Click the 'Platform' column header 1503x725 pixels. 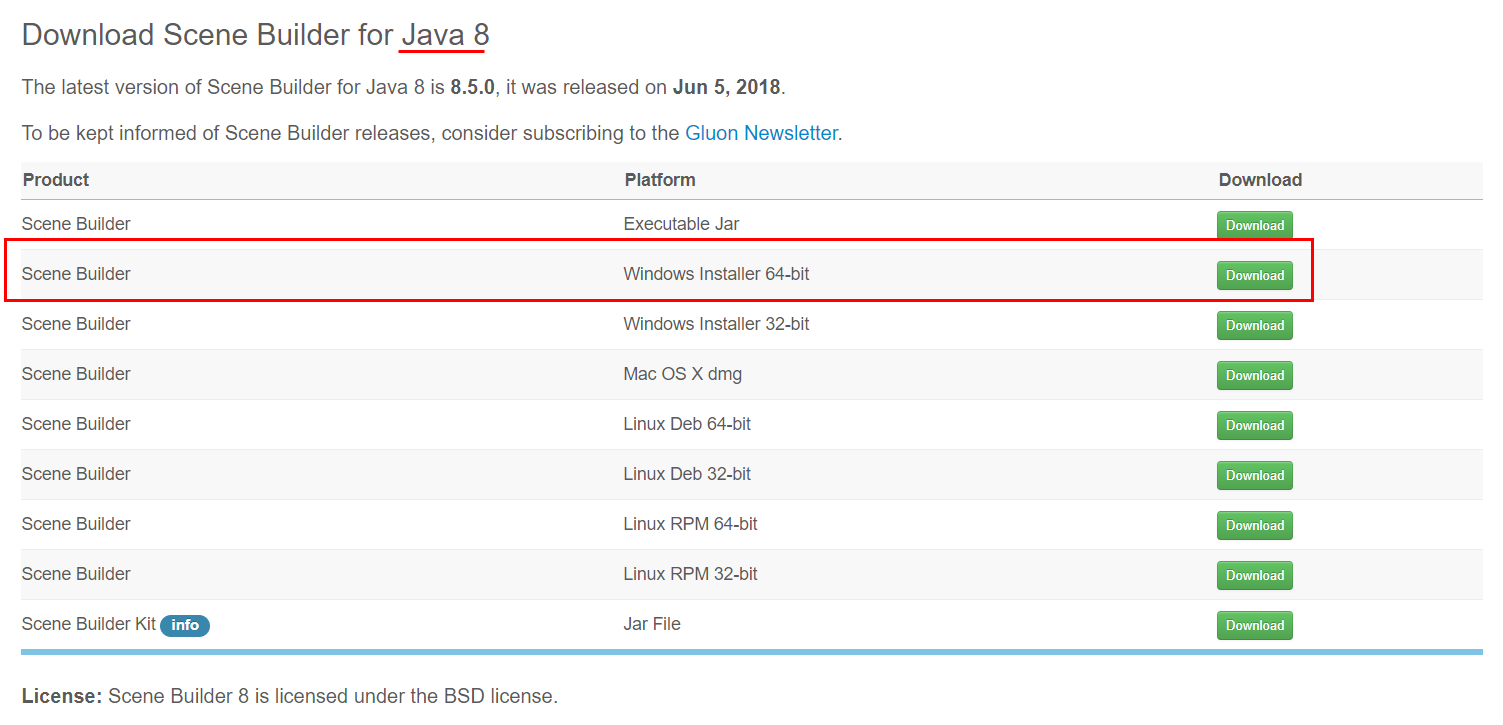pos(660,180)
